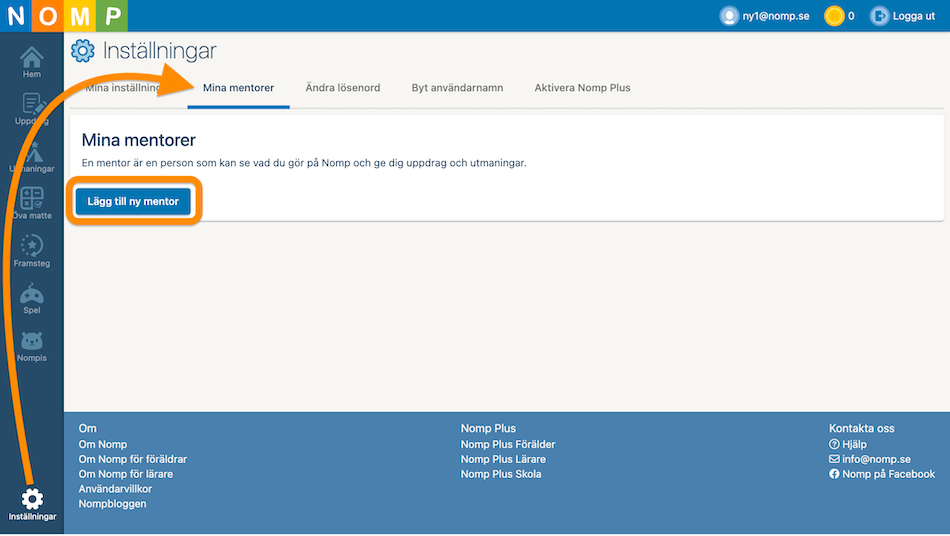Click Lägg till ny mentor button
Image resolution: width=950 pixels, height=536 pixels.
click(x=133, y=201)
